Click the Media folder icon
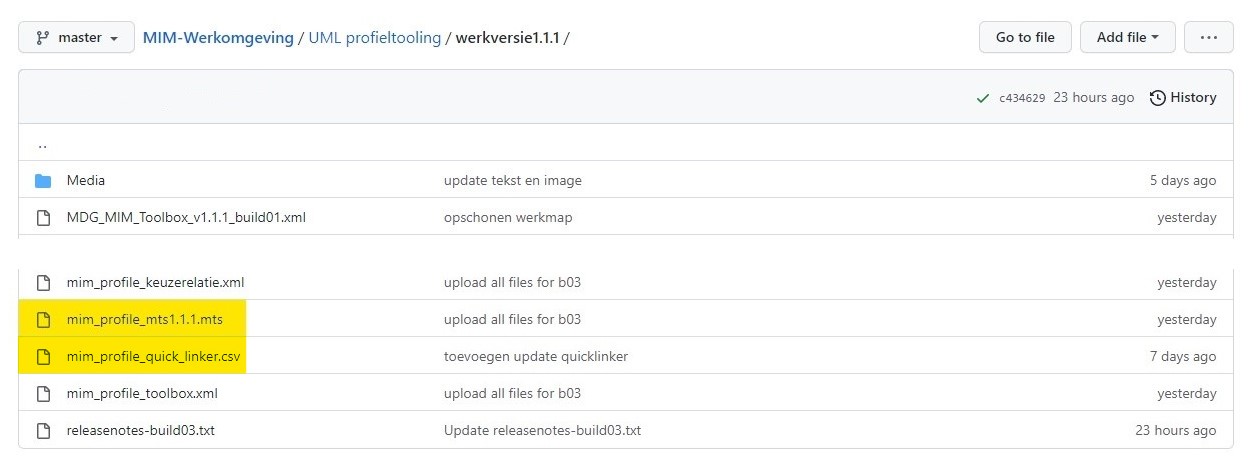This screenshot has height=468, width=1258. pos(43,181)
